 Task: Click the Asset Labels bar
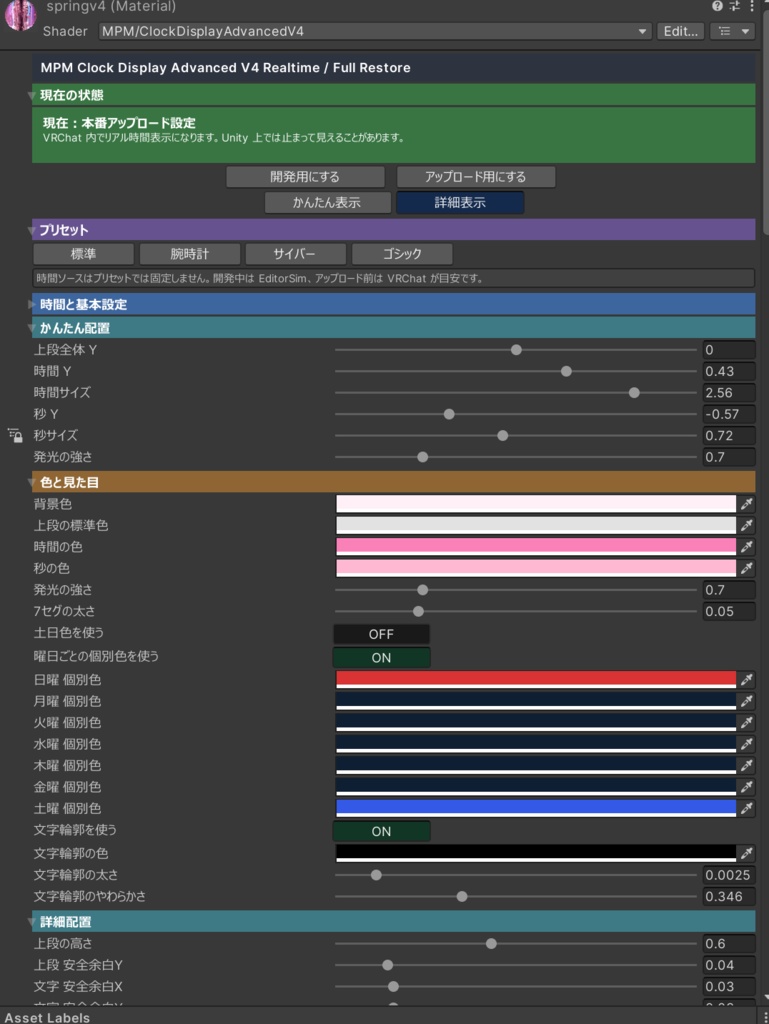(x=384, y=1017)
